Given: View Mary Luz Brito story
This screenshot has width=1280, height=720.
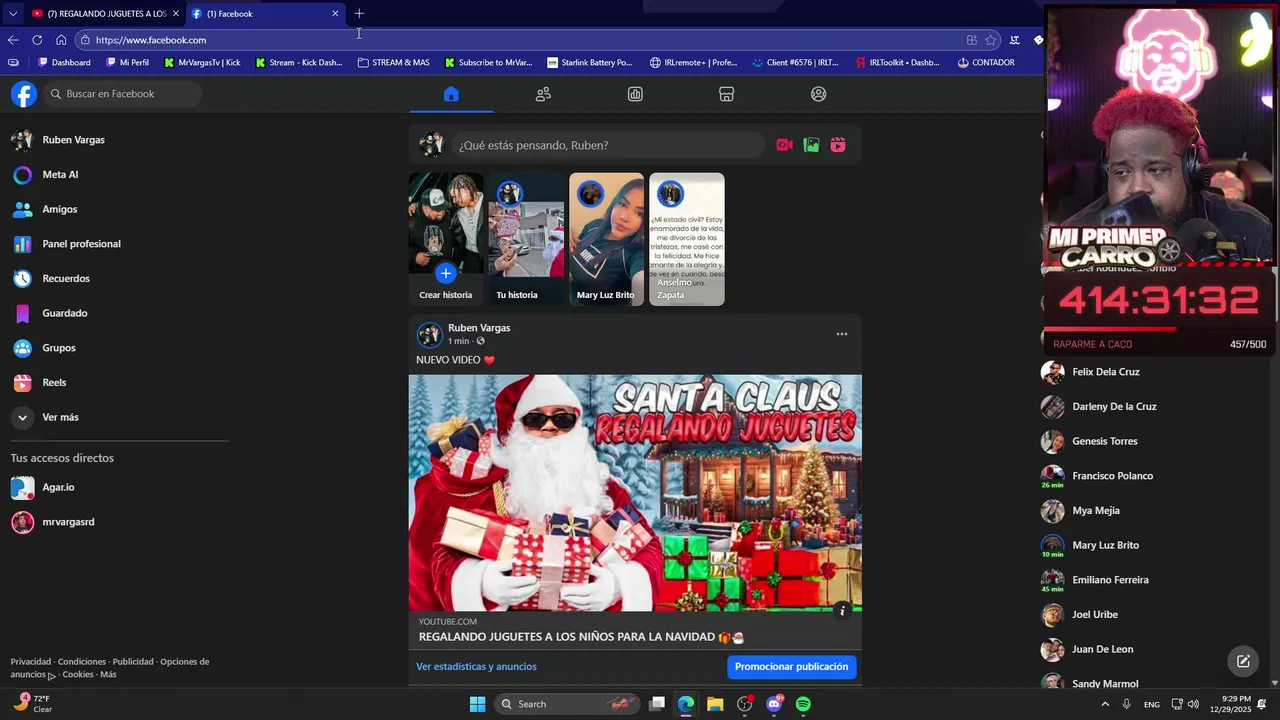Looking at the screenshot, I should pos(606,239).
